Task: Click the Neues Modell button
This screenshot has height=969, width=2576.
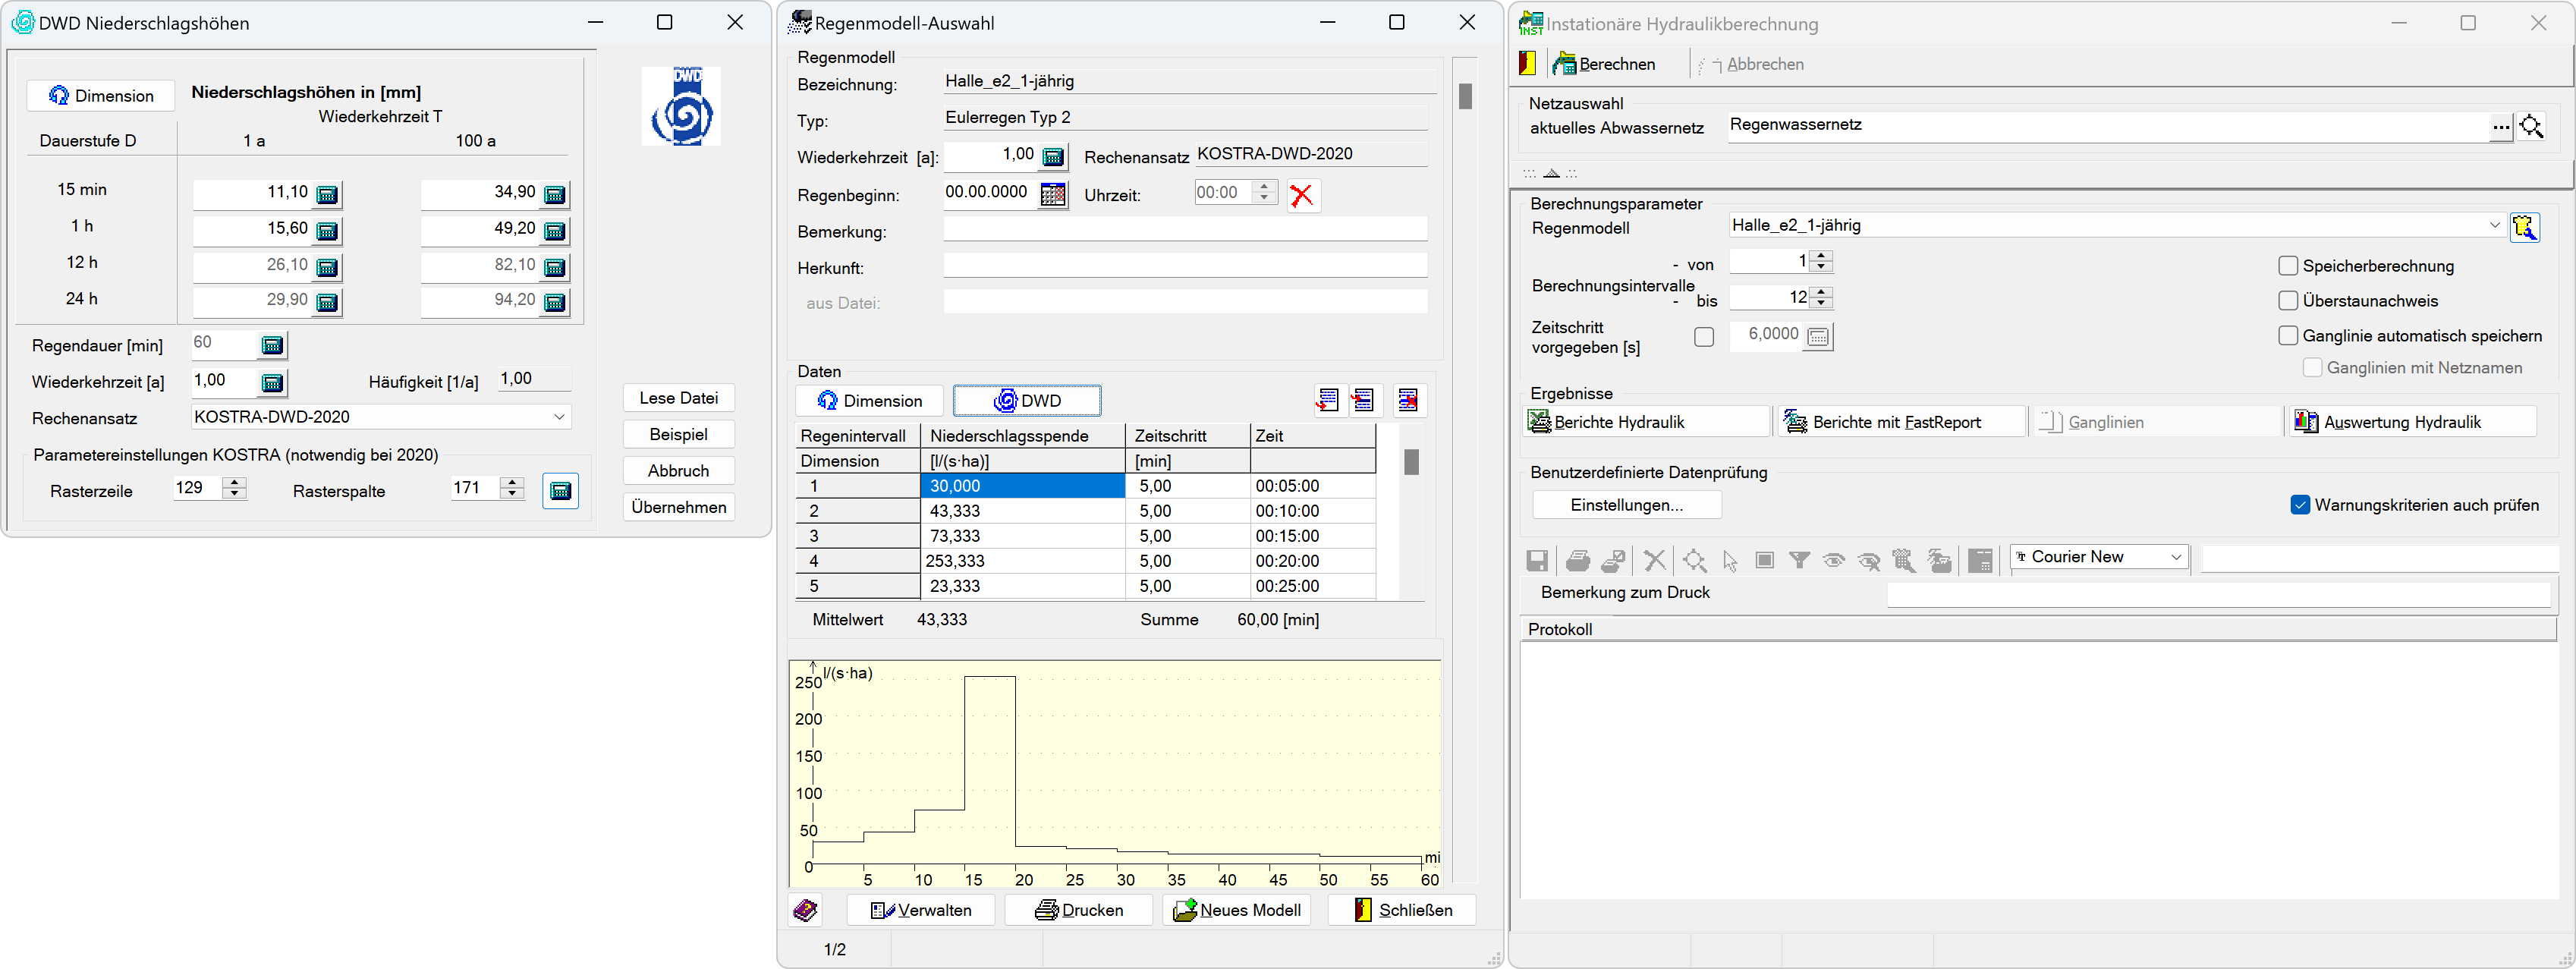Action: click(1236, 909)
